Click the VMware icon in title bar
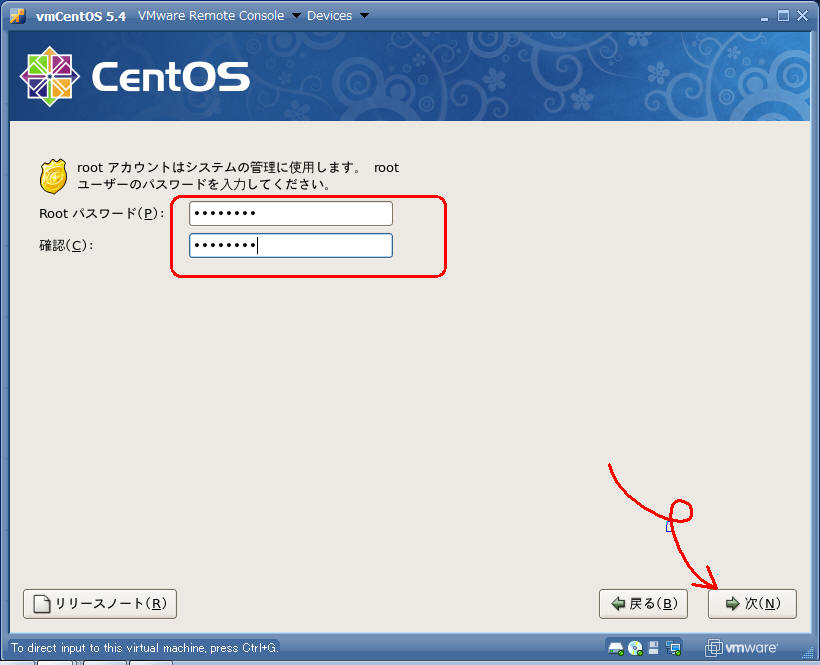The height and width of the screenshot is (665, 820). coord(17,16)
